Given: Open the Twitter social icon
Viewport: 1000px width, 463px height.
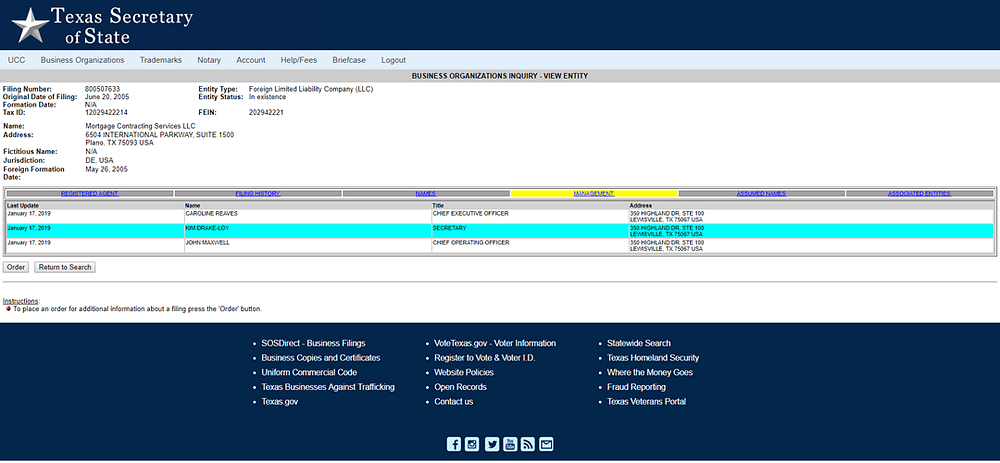Looking at the screenshot, I should click(491, 445).
